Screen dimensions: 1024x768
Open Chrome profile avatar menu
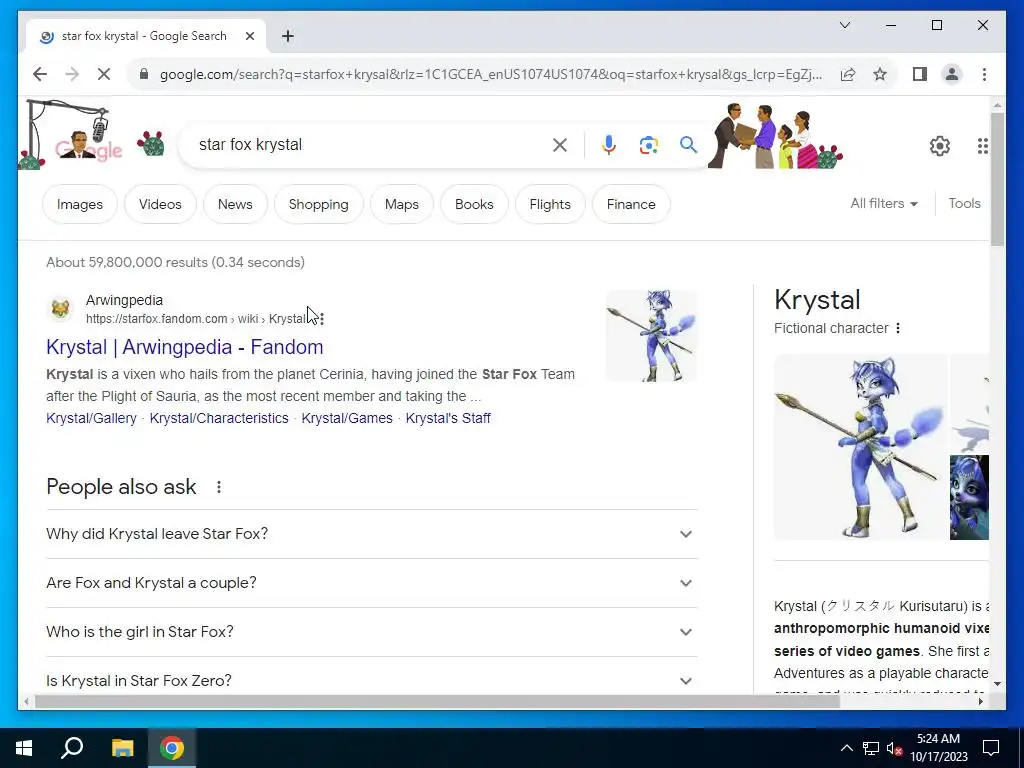[952, 74]
